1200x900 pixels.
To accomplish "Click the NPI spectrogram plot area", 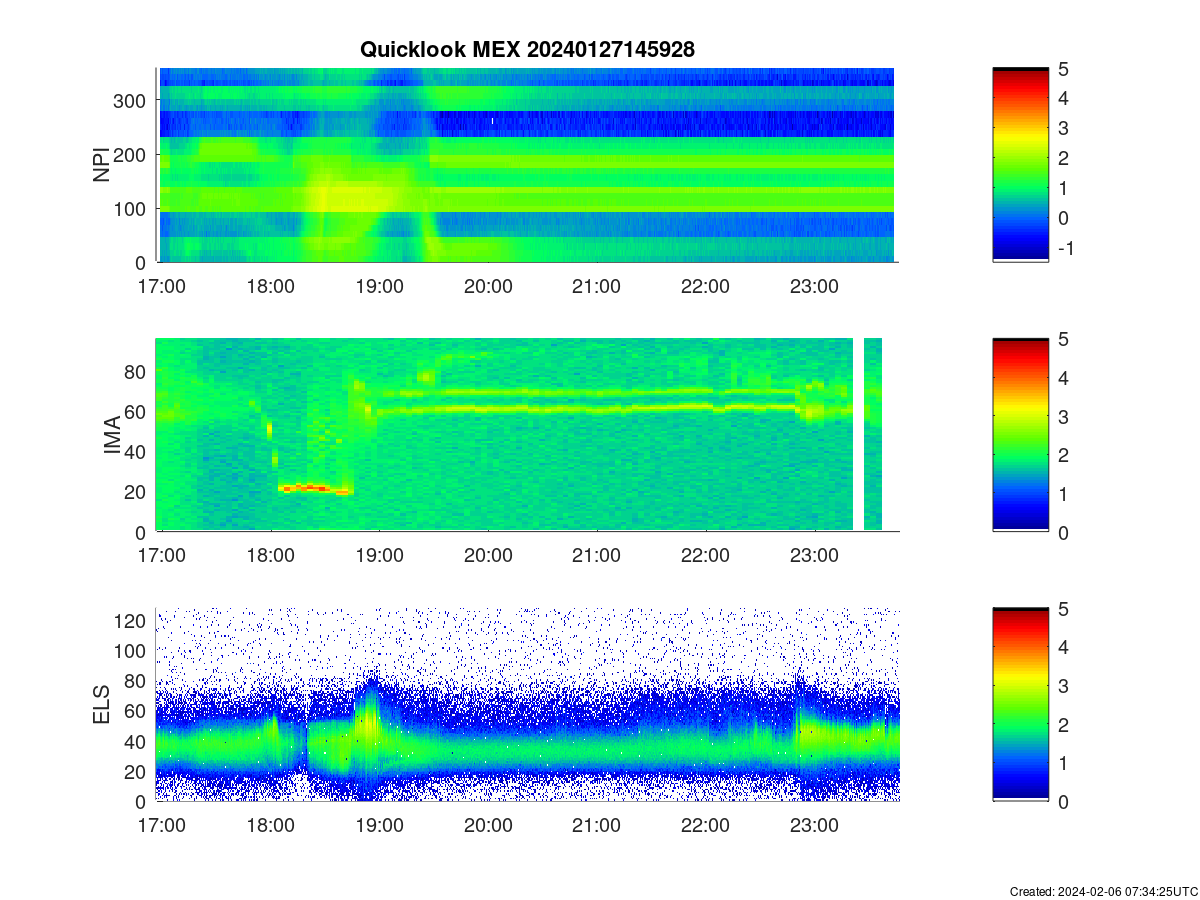I will point(527,165).
